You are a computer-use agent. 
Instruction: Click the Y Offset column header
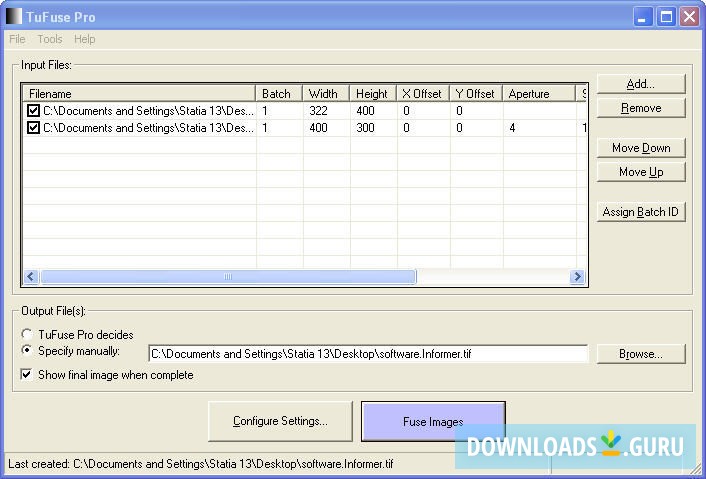tap(475, 94)
